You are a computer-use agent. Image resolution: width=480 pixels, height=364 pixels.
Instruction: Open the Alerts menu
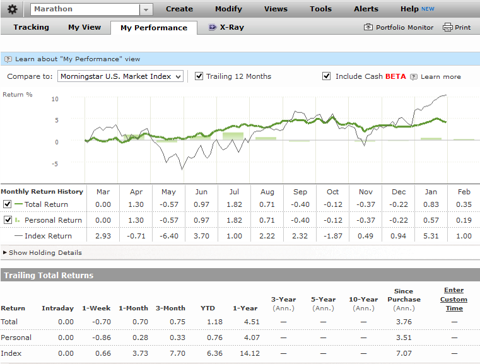366,9
